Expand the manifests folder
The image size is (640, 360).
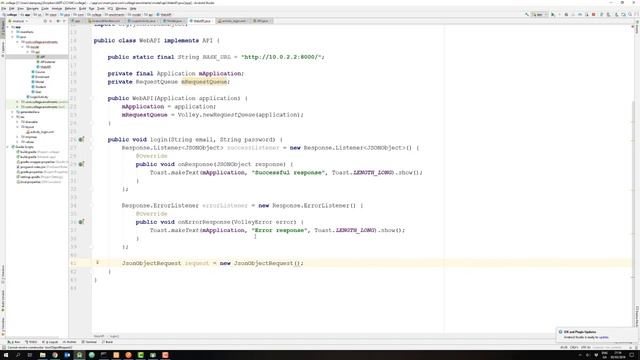point(13,32)
